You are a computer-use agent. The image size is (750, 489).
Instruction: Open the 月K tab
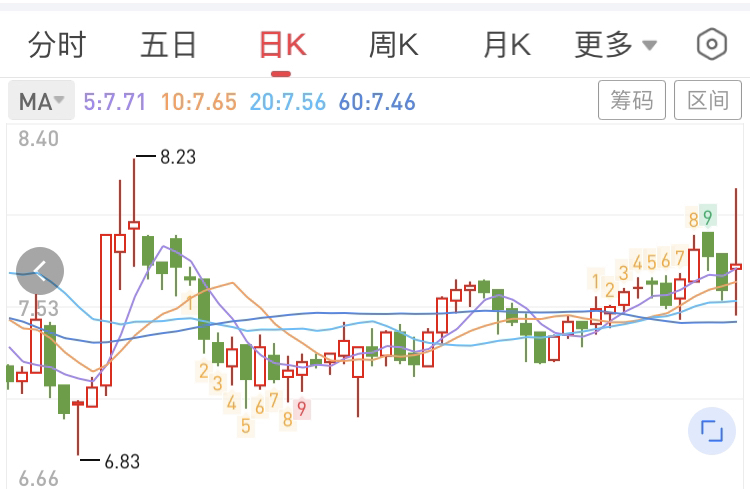pos(506,45)
